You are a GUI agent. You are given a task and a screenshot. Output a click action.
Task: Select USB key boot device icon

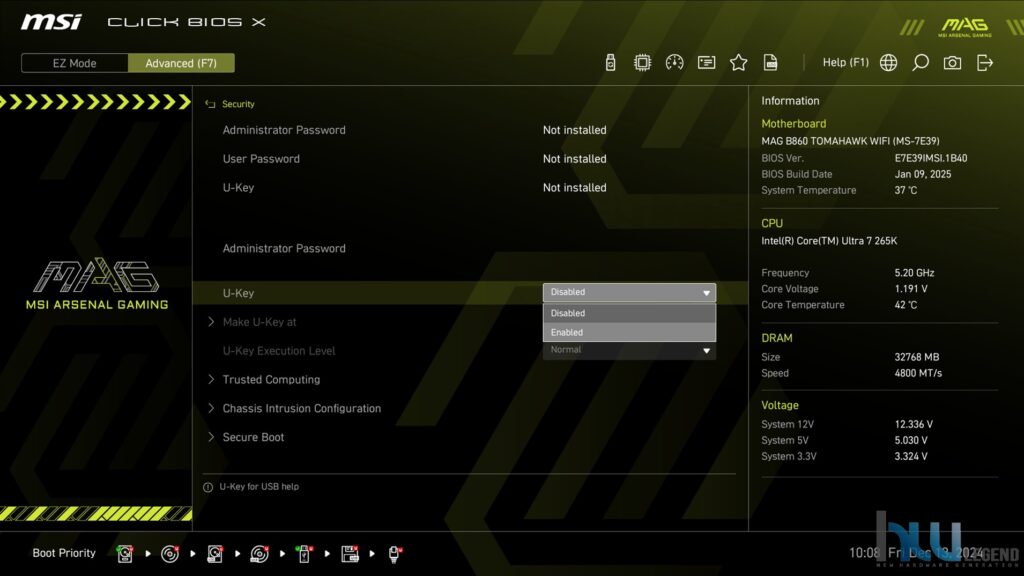[304, 554]
